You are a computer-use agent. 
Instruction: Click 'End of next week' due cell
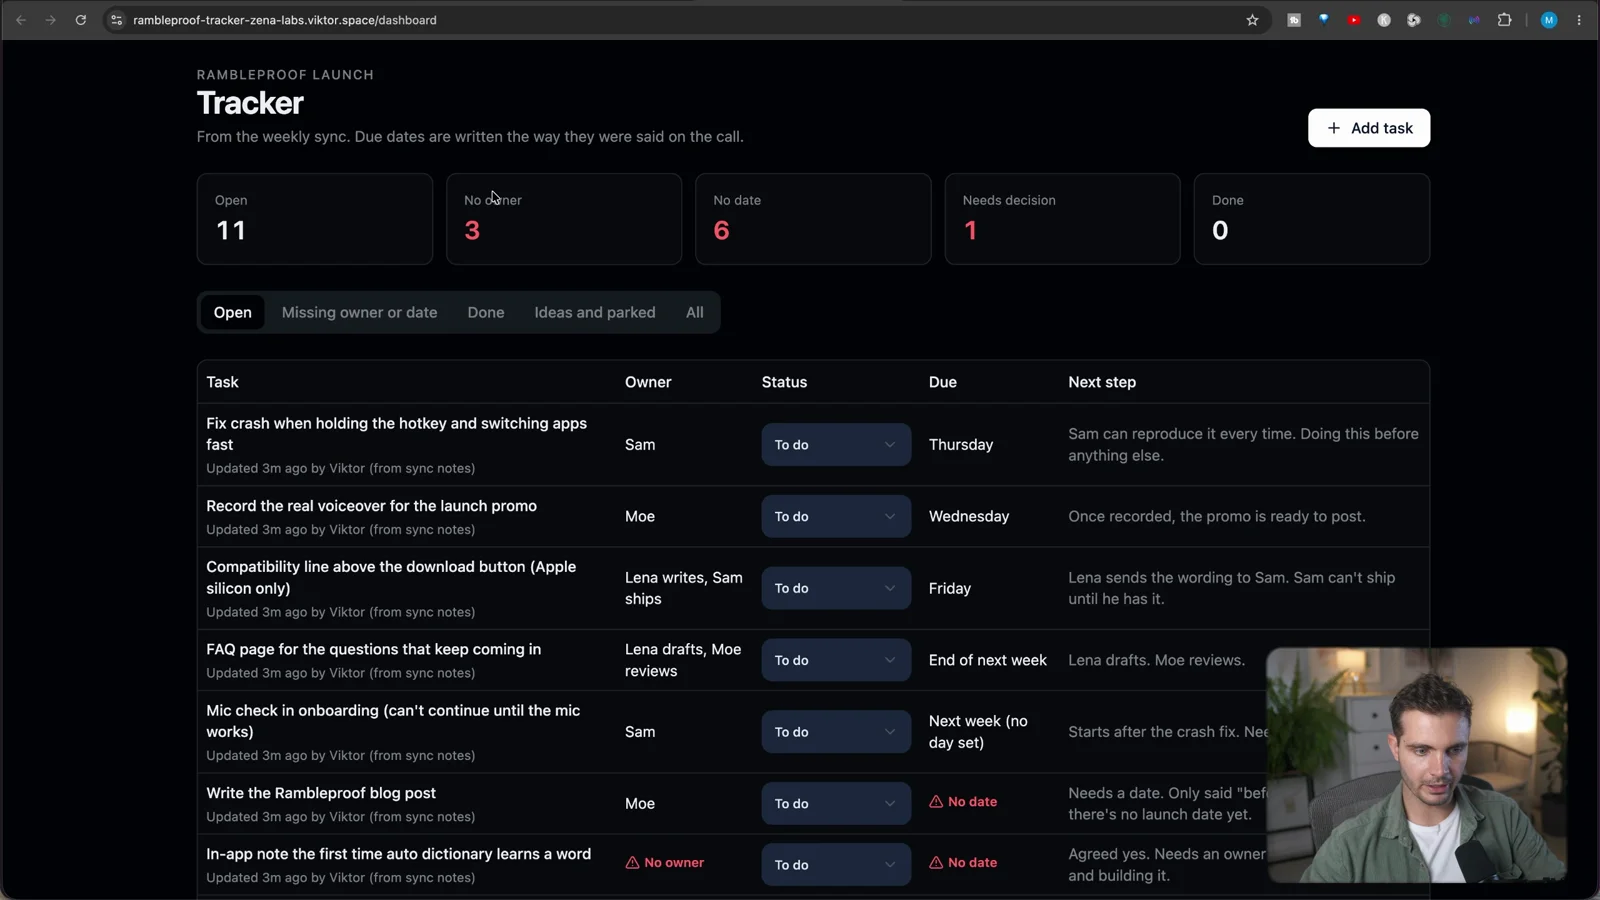pos(988,660)
